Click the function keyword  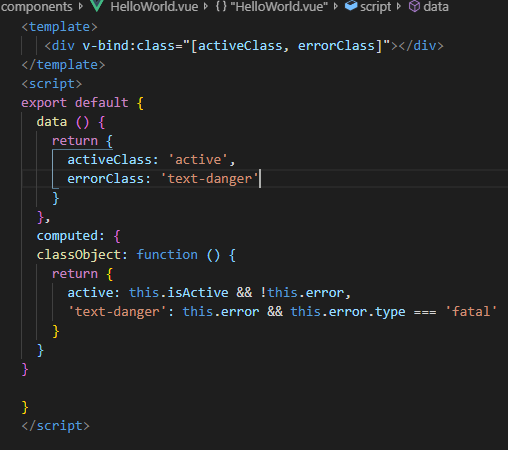pyautogui.click(x=167, y=255)
